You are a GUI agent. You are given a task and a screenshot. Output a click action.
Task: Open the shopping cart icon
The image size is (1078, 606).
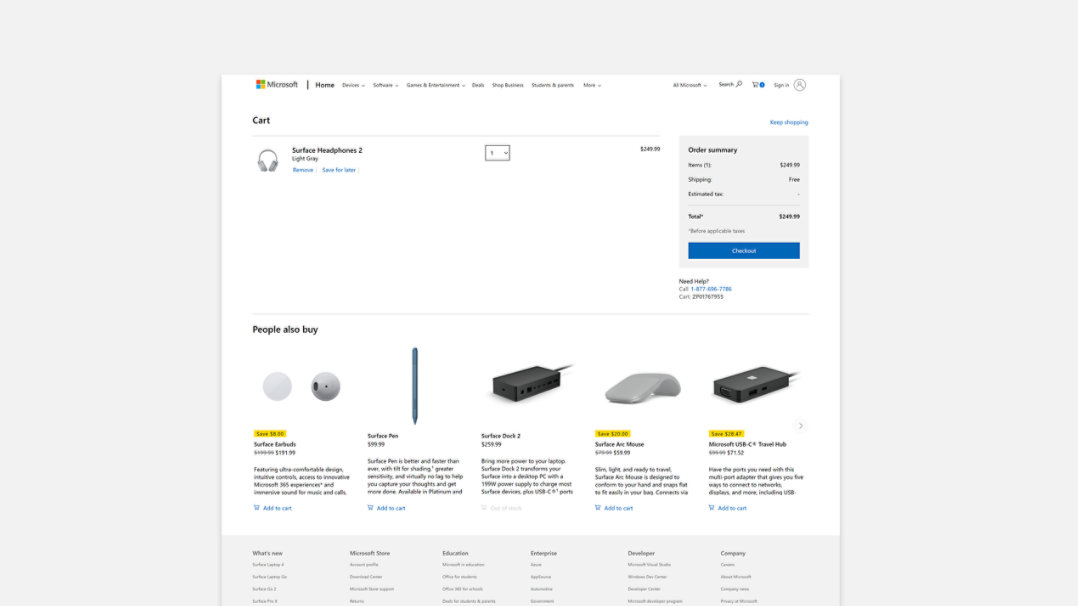(757, 85)
